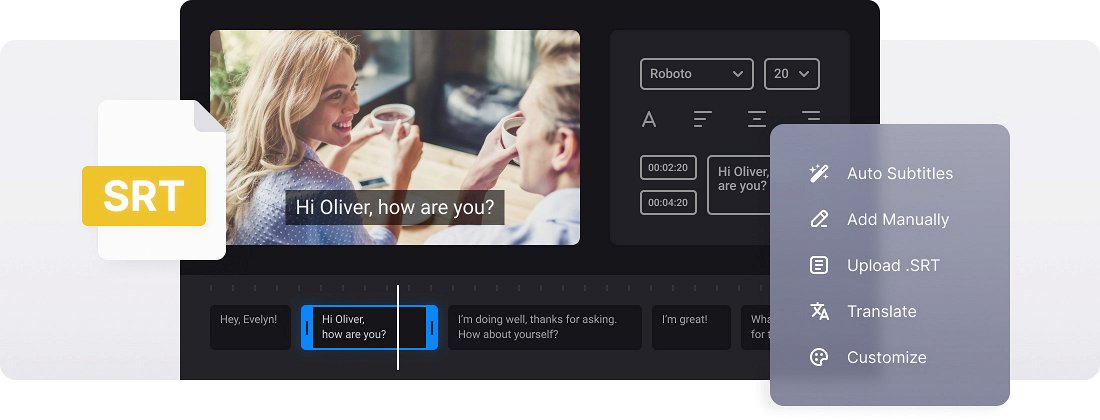Click the document icon beside Upload .SRT
The height and width of the screenshot is (420, 1100).
pos(819,265)
